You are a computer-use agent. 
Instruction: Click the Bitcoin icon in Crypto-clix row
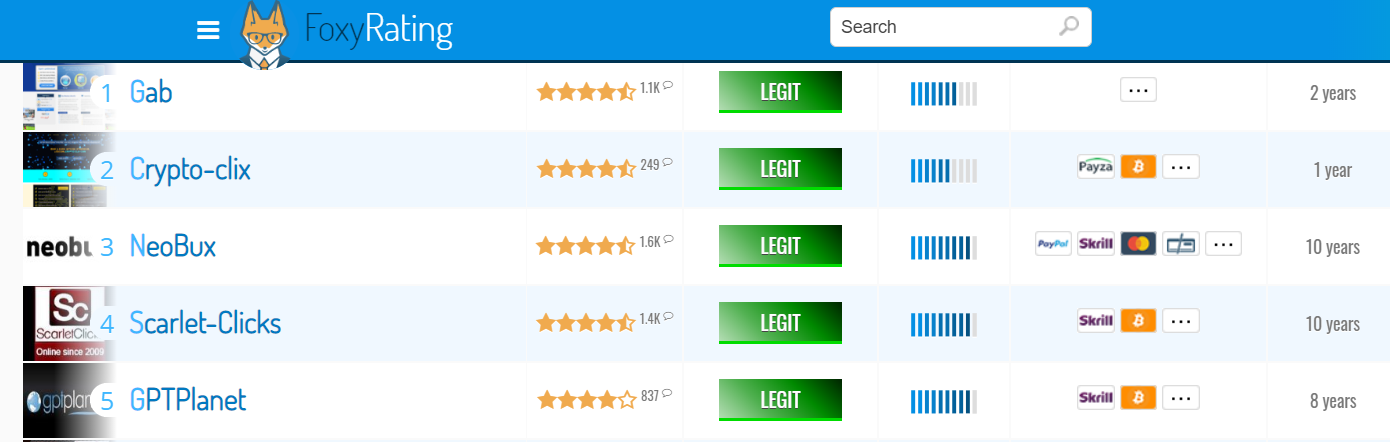[x=1138, y=167]
